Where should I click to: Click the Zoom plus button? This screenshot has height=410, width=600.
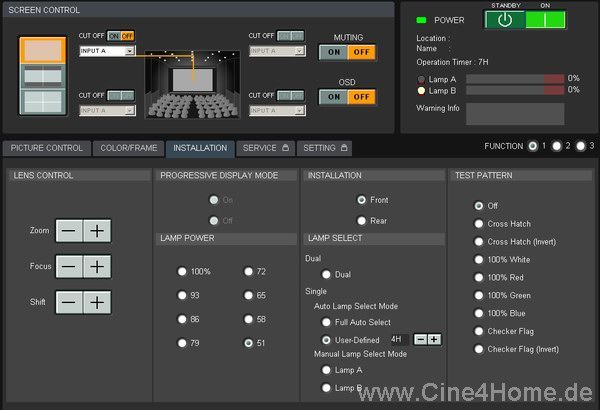click(97, 231)
